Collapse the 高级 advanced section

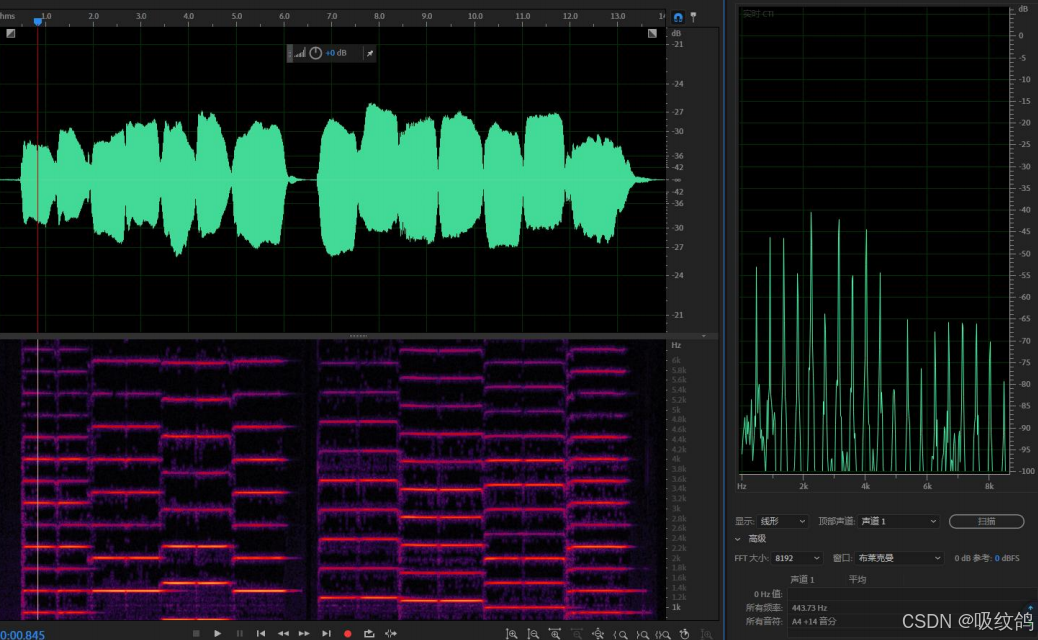(x=737, y=539)
